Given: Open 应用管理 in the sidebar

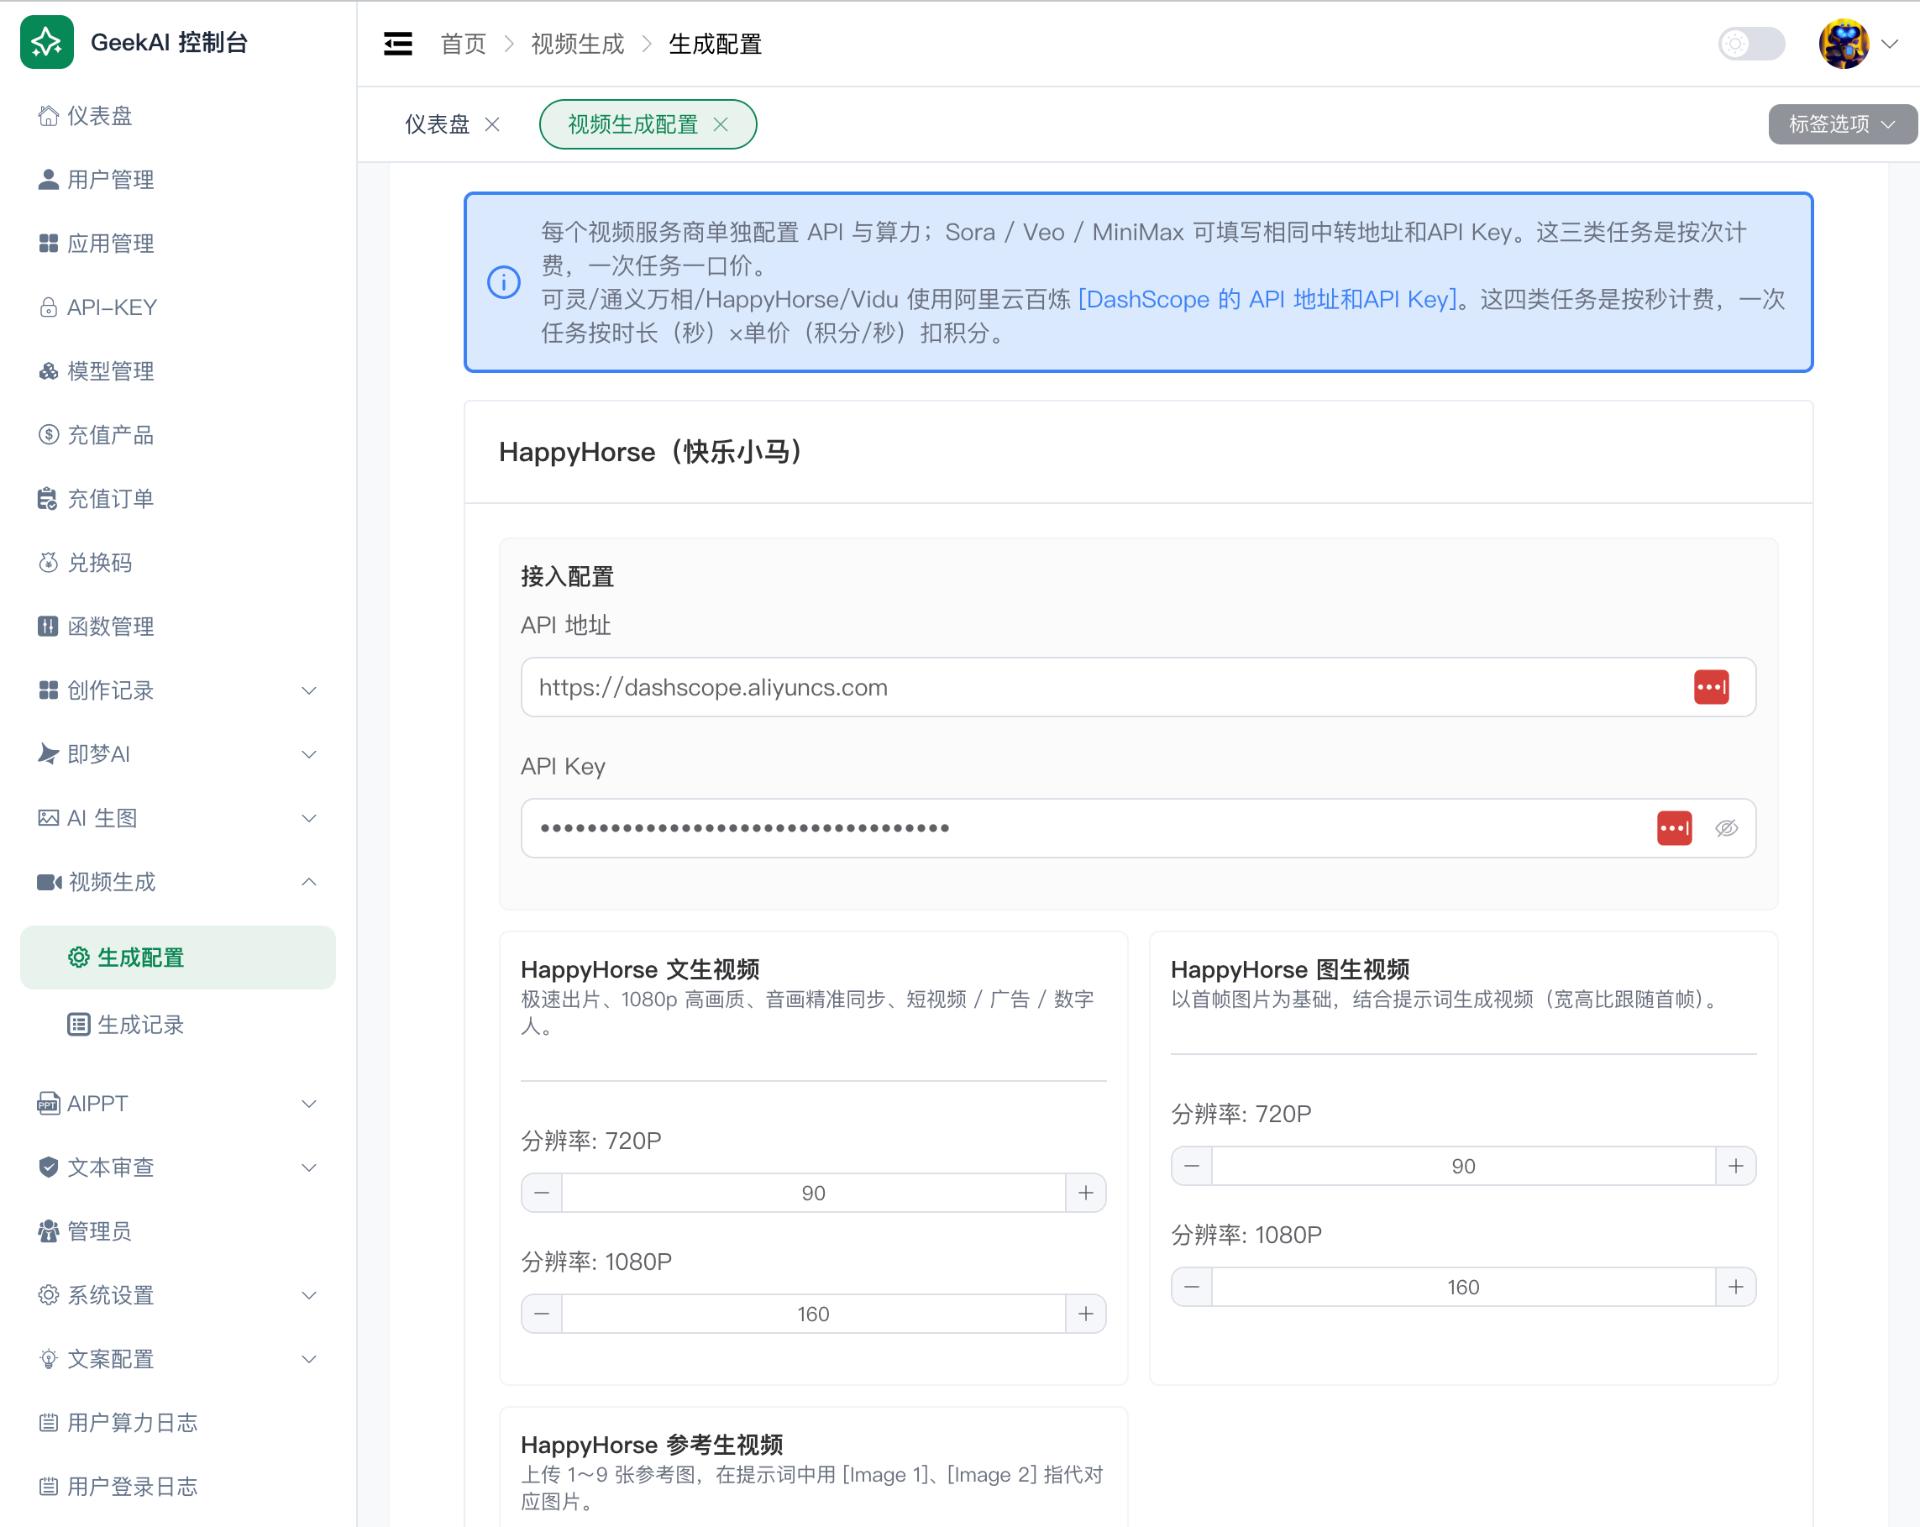Looking at the screenshot, I should [178, 244].
